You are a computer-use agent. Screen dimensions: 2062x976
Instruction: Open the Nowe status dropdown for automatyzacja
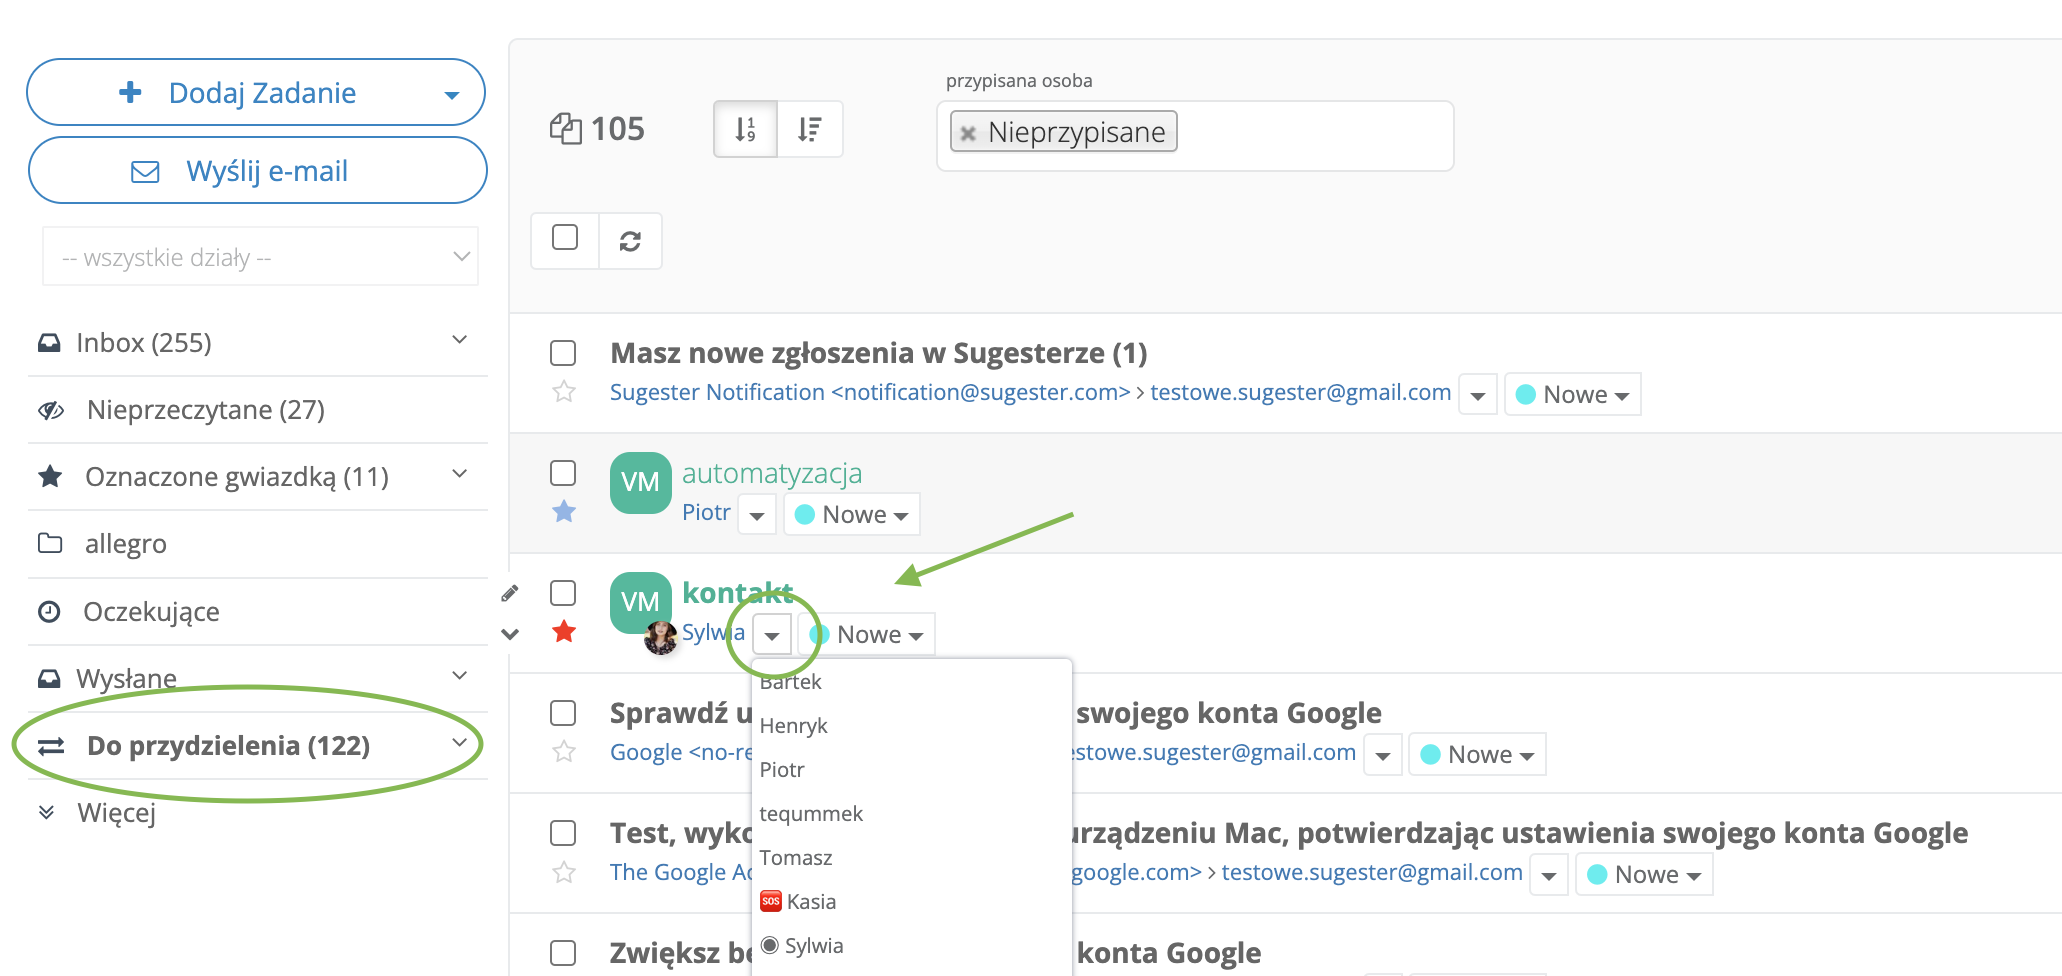coord(853,515)
